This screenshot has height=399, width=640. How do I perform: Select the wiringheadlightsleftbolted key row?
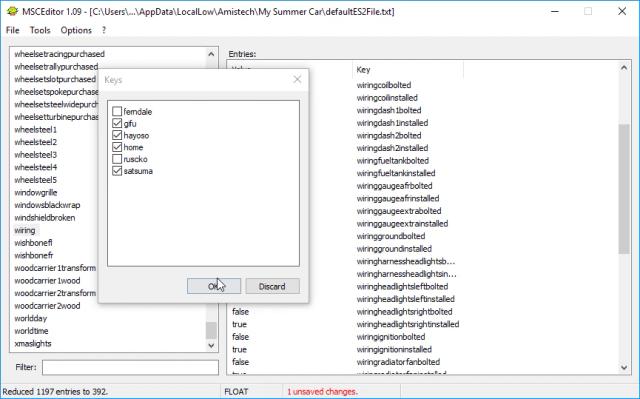point(402,286)
